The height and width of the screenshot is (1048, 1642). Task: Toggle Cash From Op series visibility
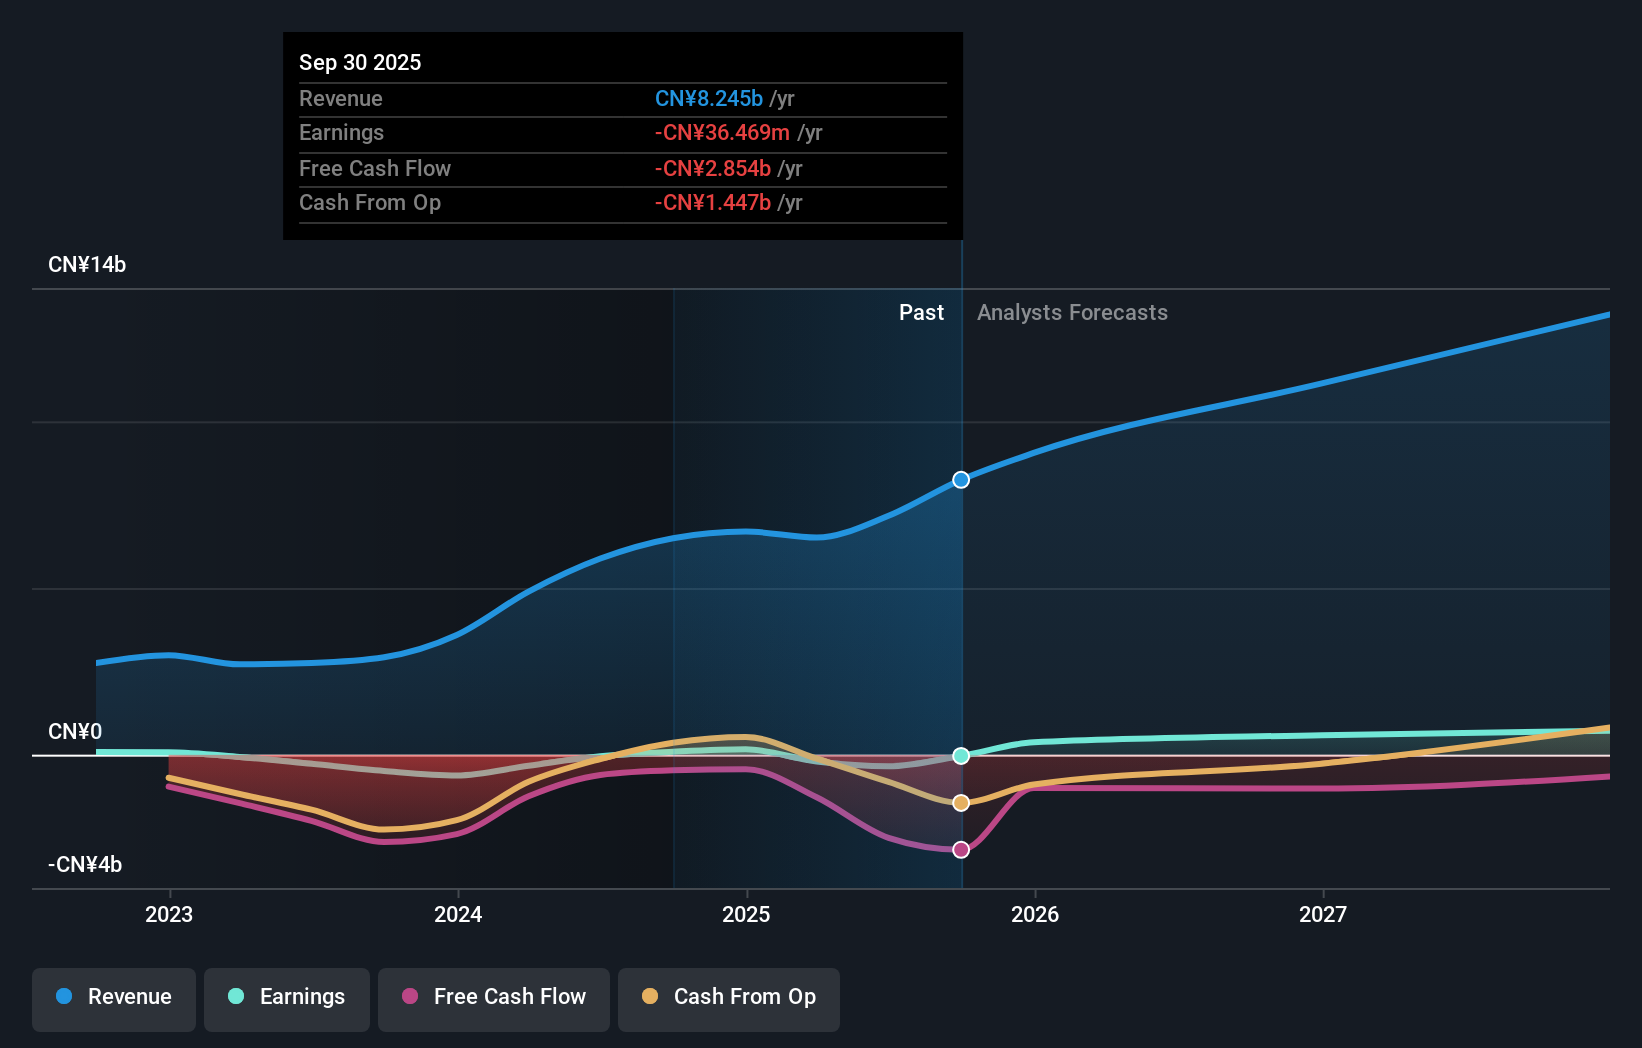tap(728, 997)
